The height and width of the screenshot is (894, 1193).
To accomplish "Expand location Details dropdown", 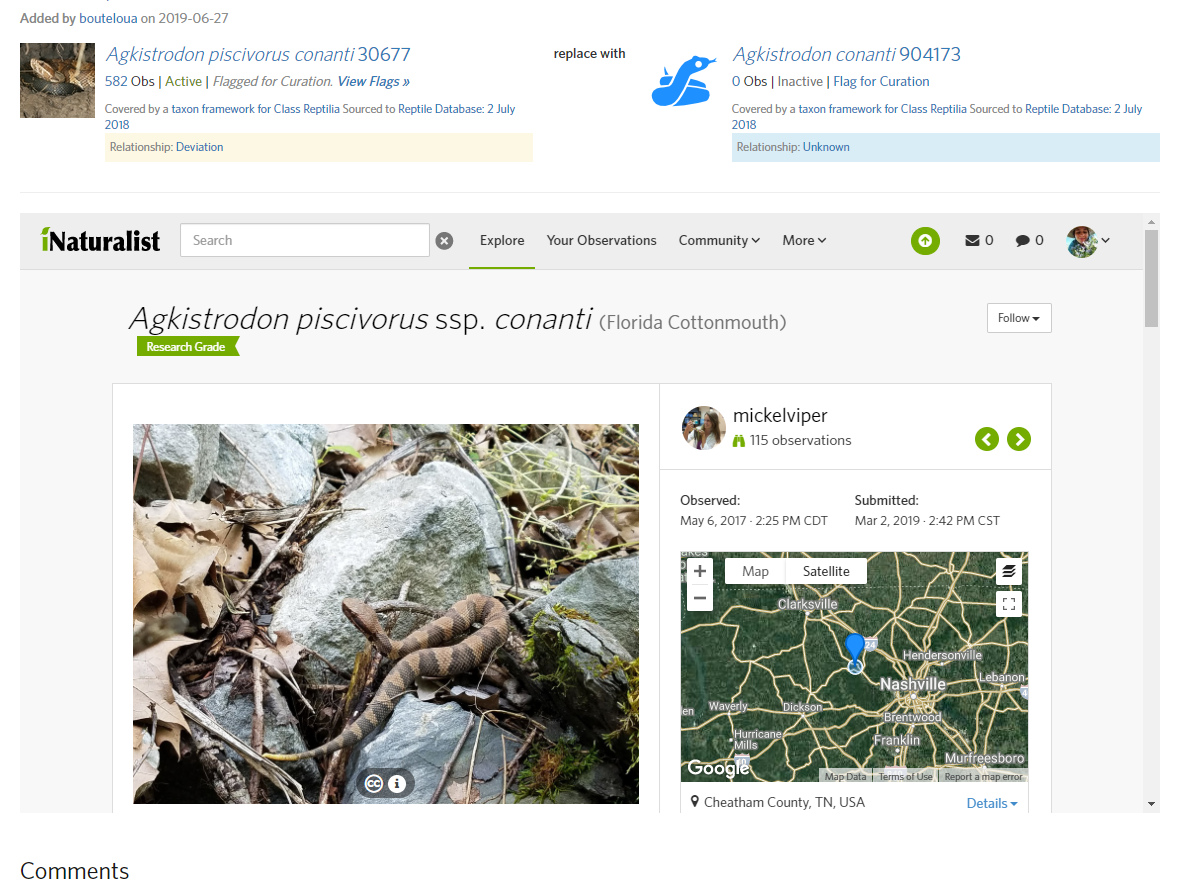I will coord(991,803).
